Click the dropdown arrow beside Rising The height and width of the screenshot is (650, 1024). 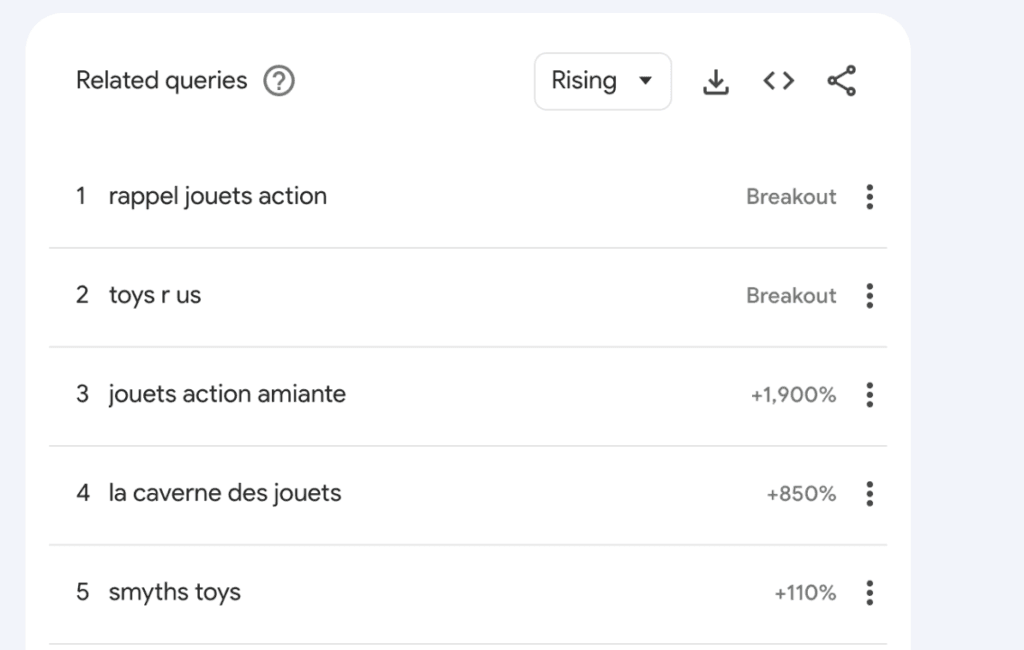coord(647,82)
